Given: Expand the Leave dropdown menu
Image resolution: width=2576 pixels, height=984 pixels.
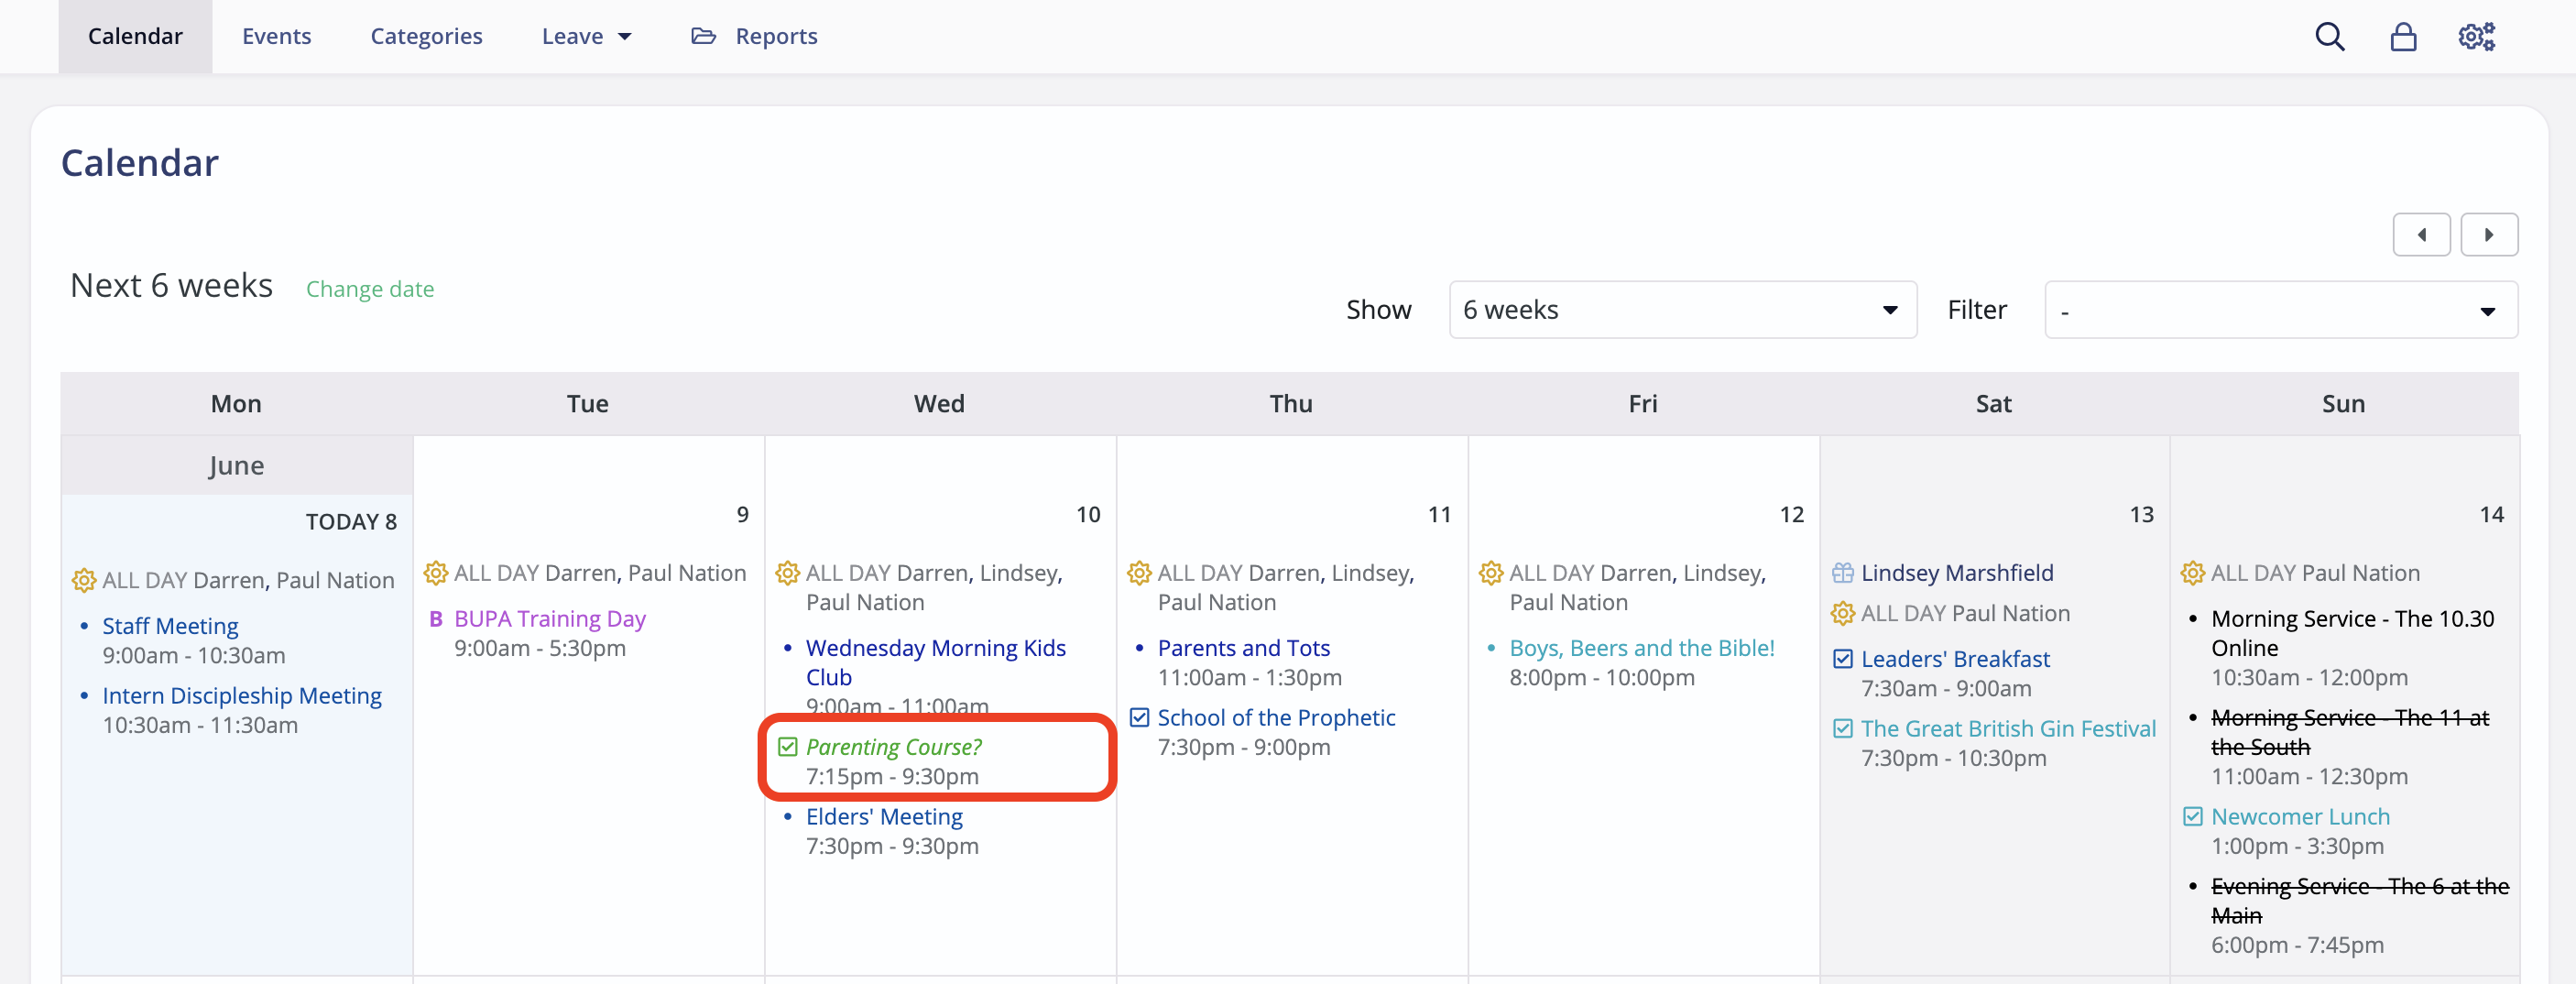Looking at the screenshot, I should 587,35.
